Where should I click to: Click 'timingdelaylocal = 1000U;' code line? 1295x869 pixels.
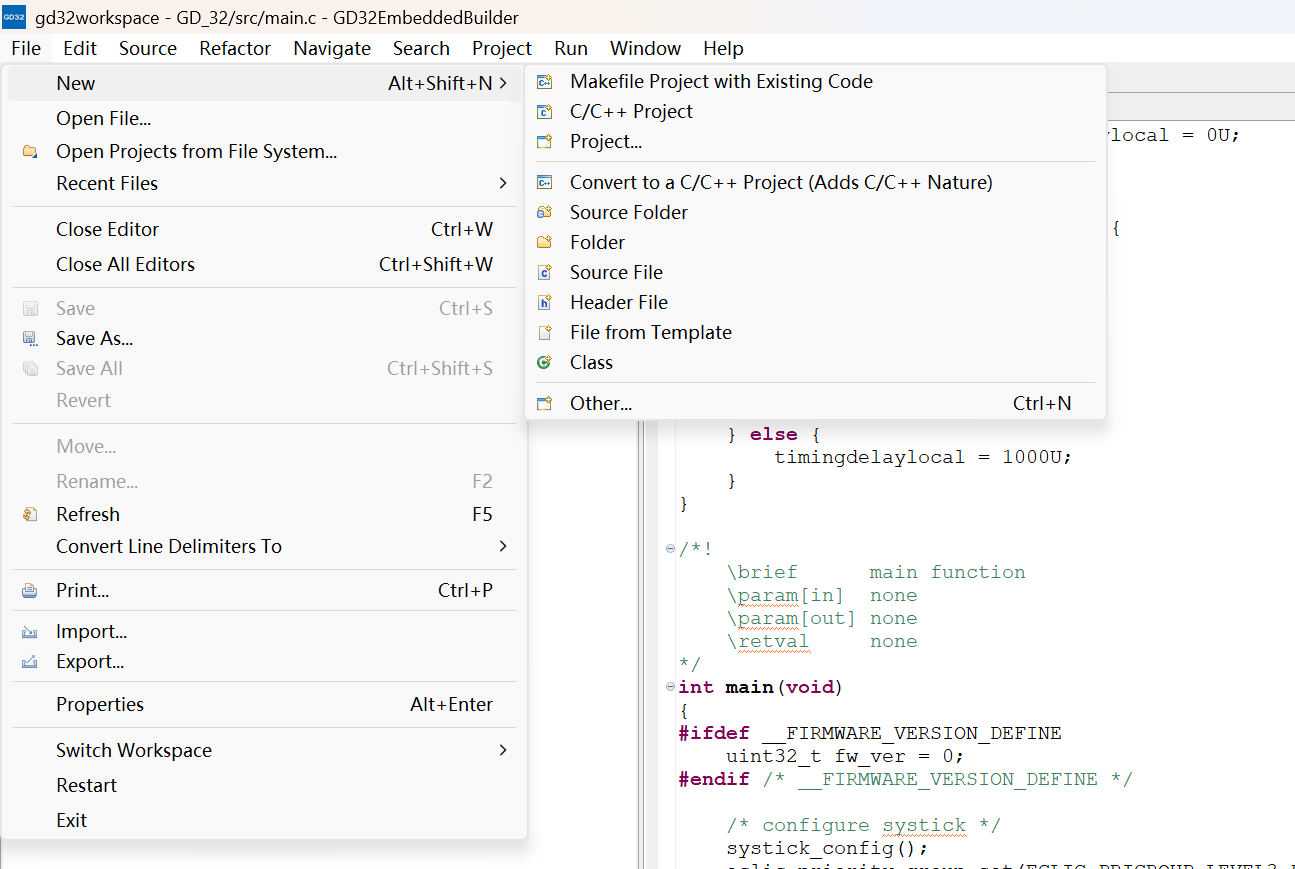click(923, 457)
